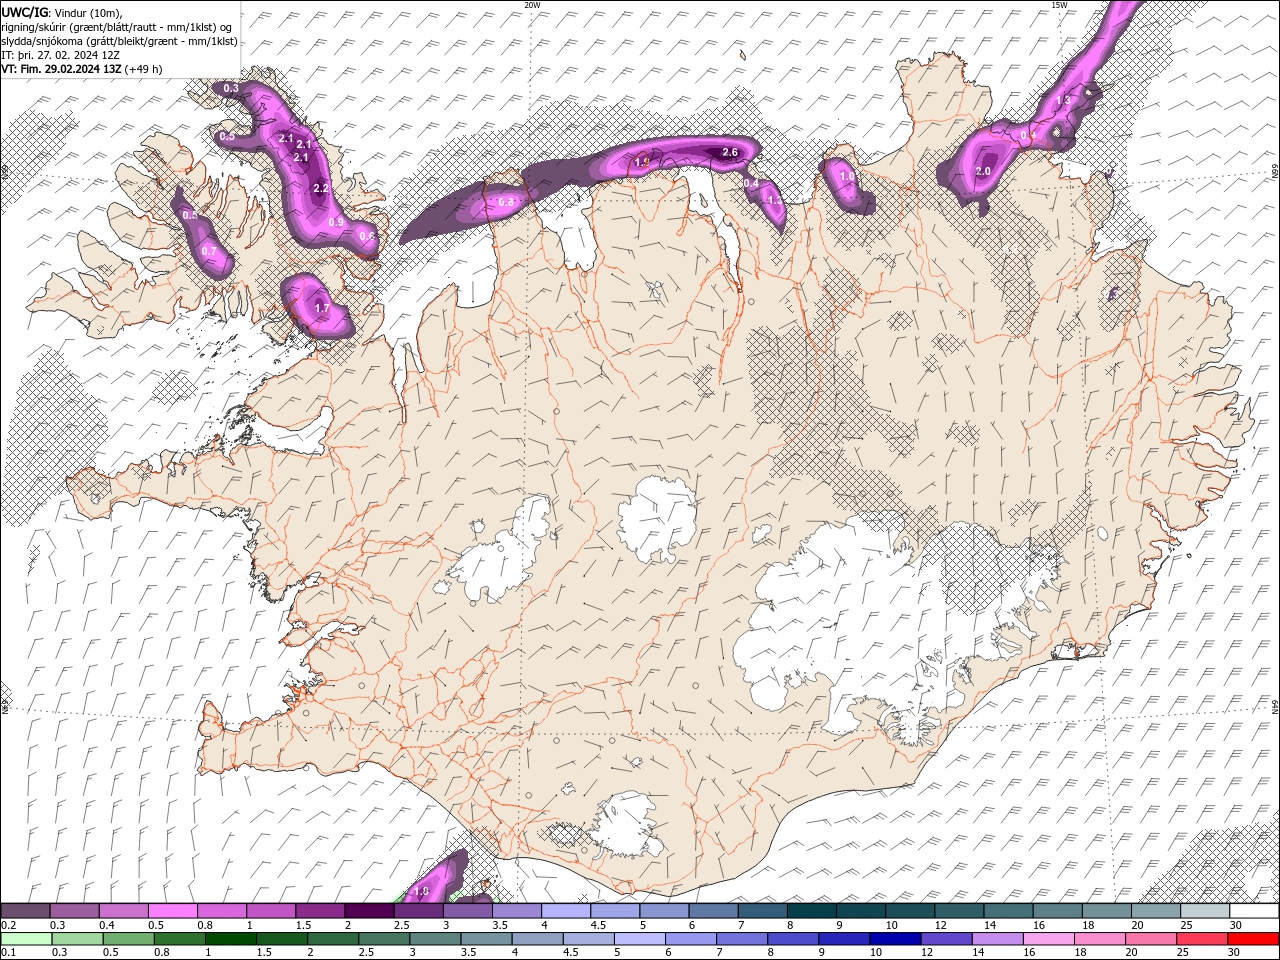Viewport: 1280px width, 960px height.
Task: Select the 0.2 swatch in the top legend row
Action: 25,910
